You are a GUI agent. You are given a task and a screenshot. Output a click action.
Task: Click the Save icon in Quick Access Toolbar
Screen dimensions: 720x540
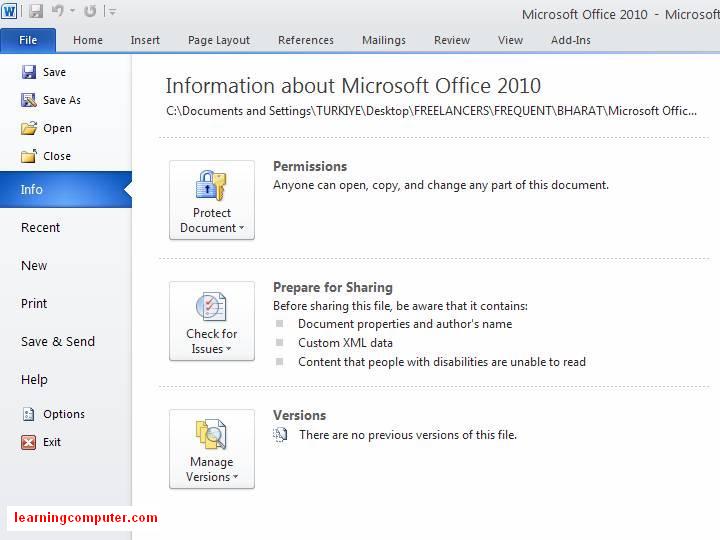pyautogui.click(x=36, y=11)
